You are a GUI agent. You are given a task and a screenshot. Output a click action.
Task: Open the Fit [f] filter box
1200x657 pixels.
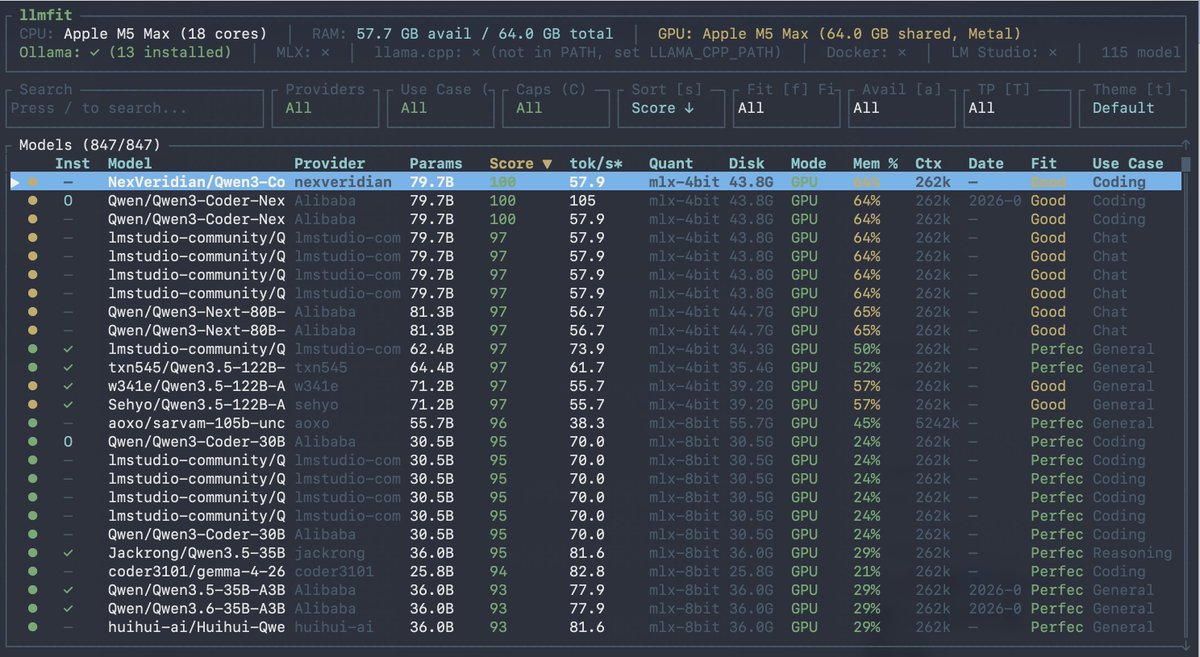click(786, 107)
